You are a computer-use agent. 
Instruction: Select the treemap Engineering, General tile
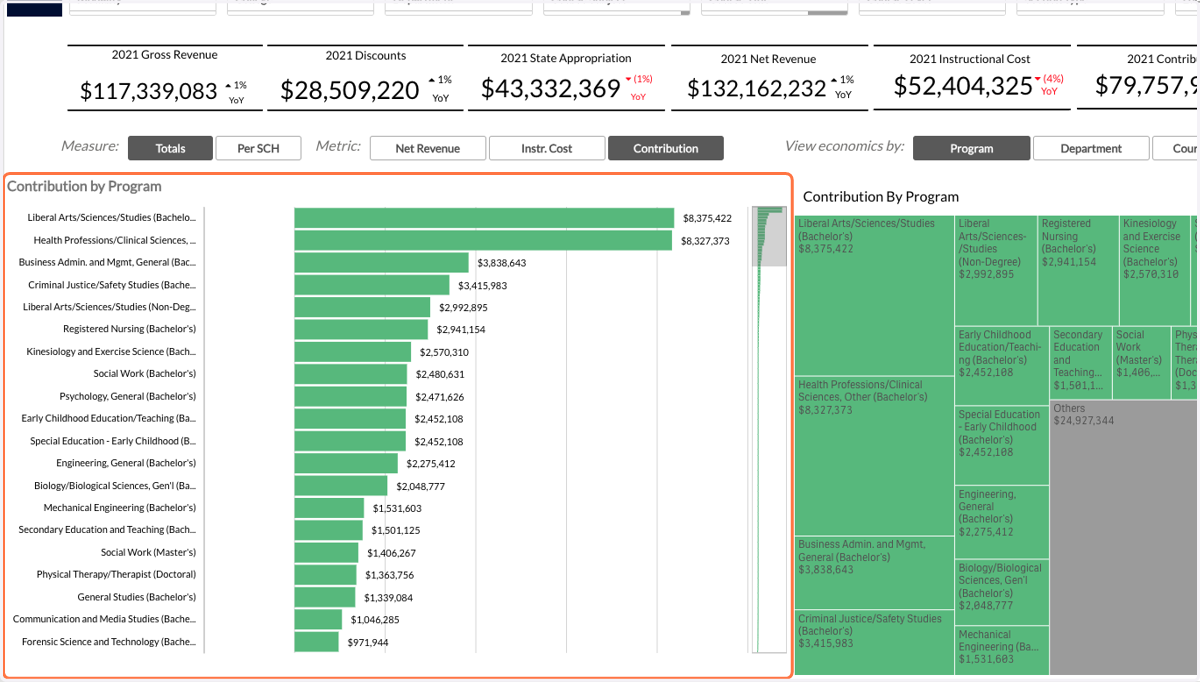pyautogui.click(x=1002, y=522)
